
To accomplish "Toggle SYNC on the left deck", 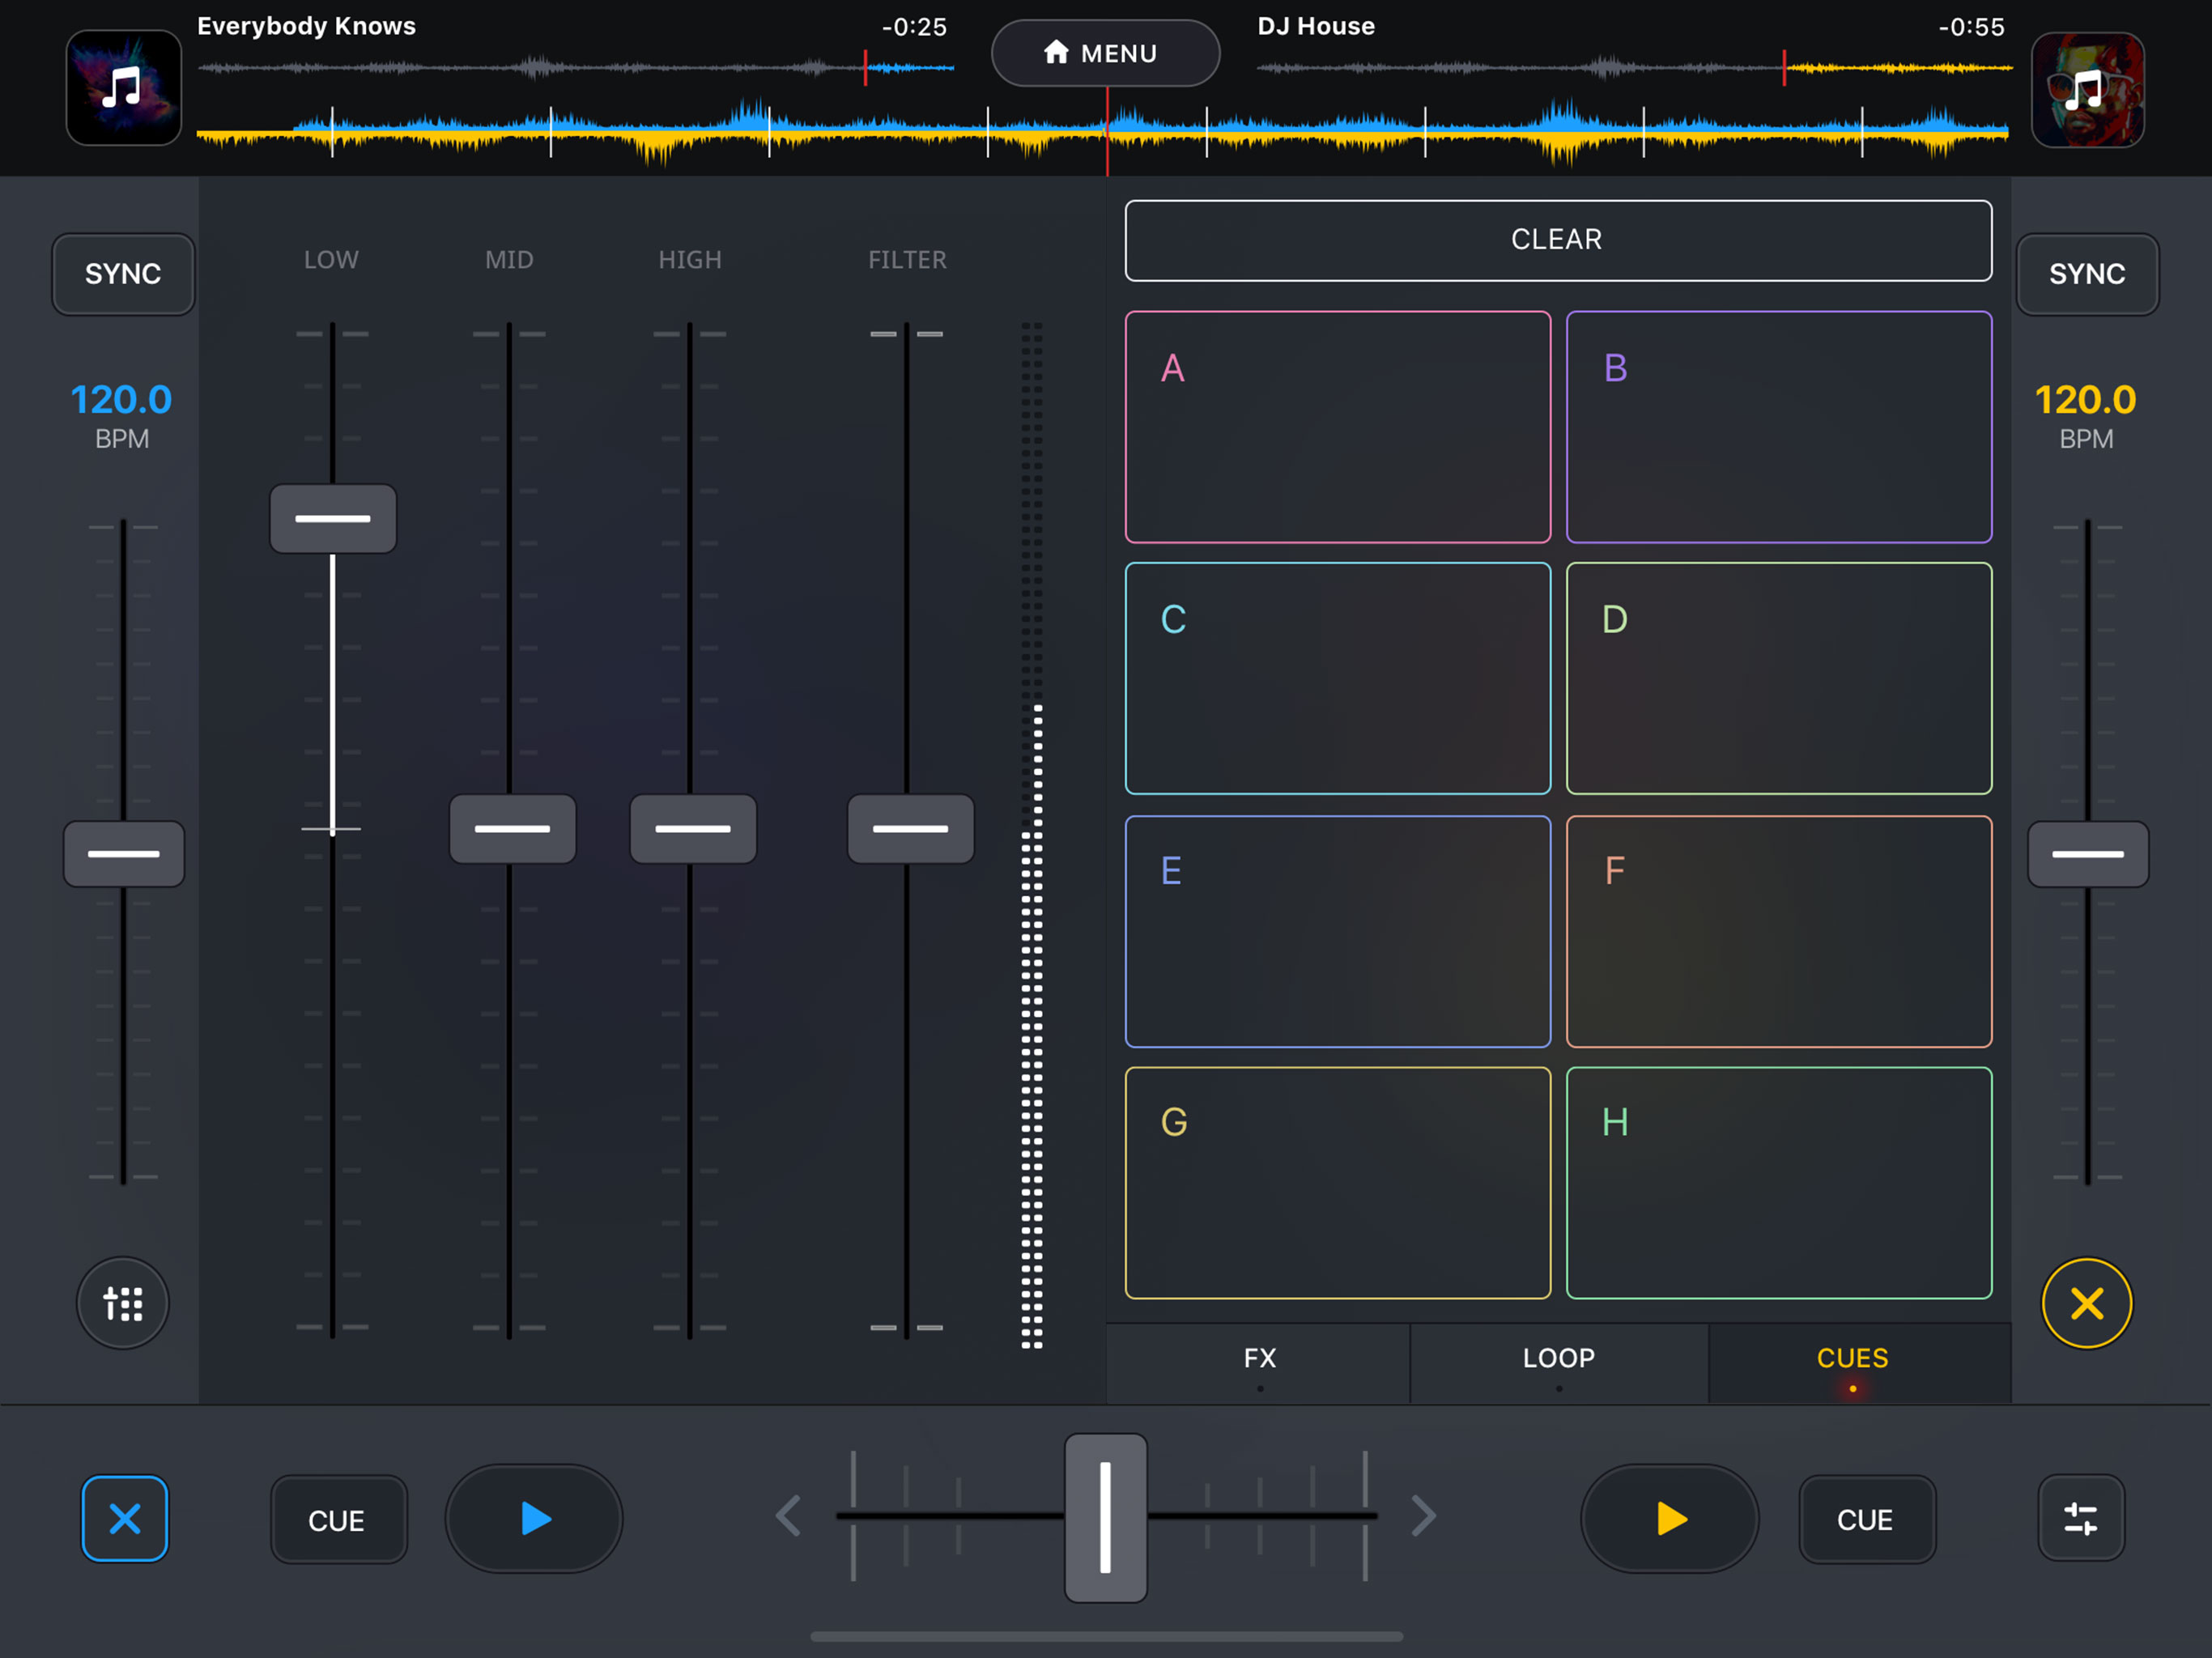I will (x=123, y=274).
